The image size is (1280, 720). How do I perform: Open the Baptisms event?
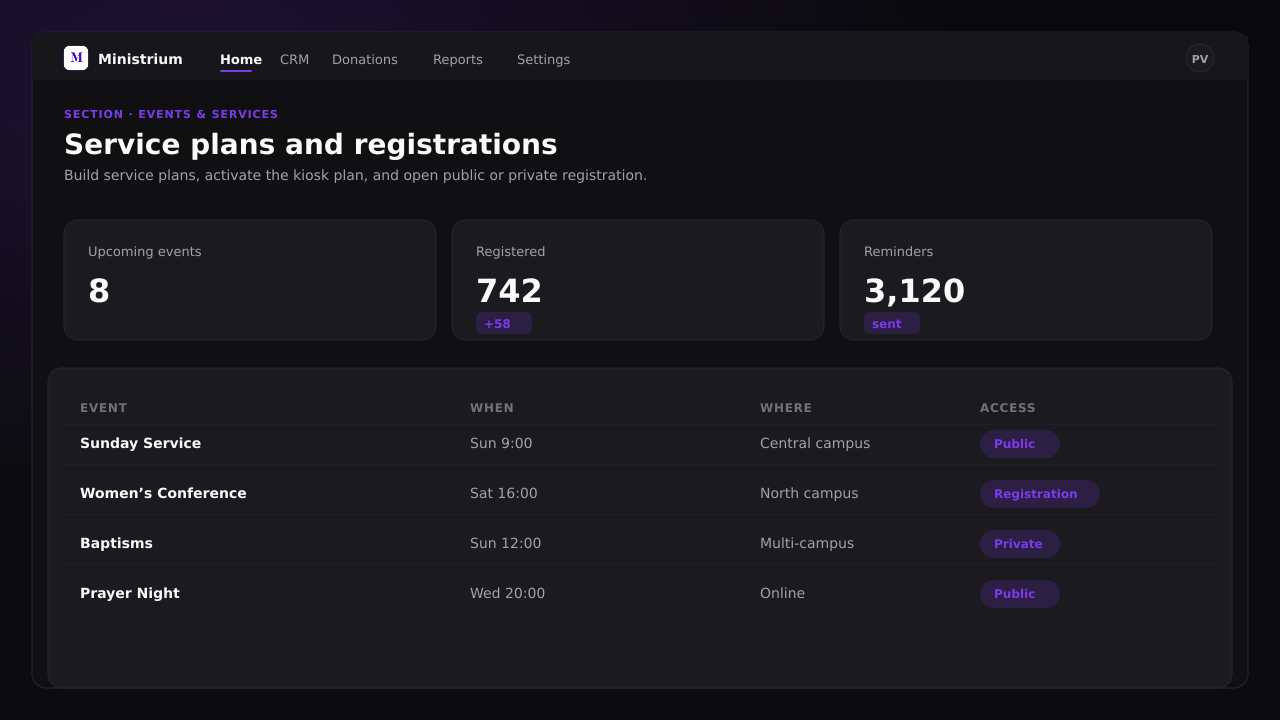coord(116,543)
